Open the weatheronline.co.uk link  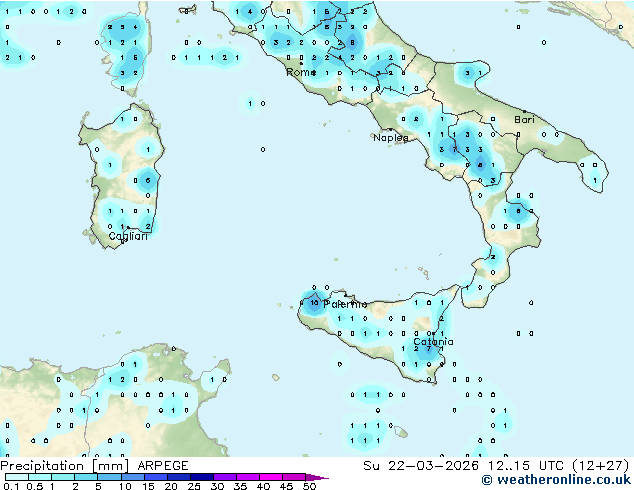click(x=556, y=480)
